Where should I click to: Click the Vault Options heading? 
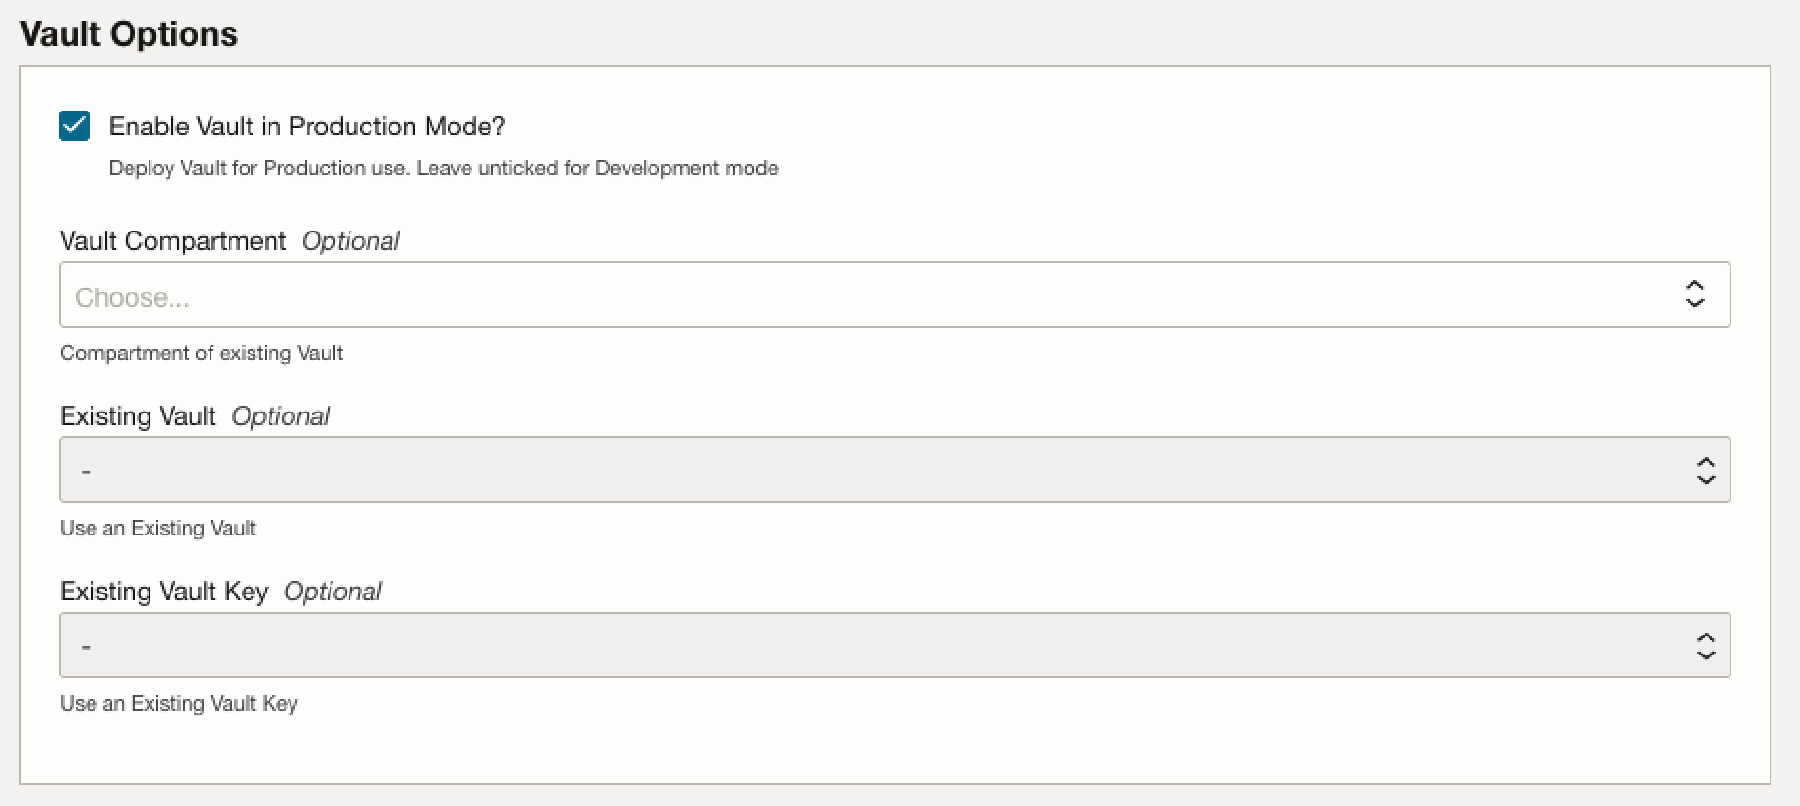129,35
